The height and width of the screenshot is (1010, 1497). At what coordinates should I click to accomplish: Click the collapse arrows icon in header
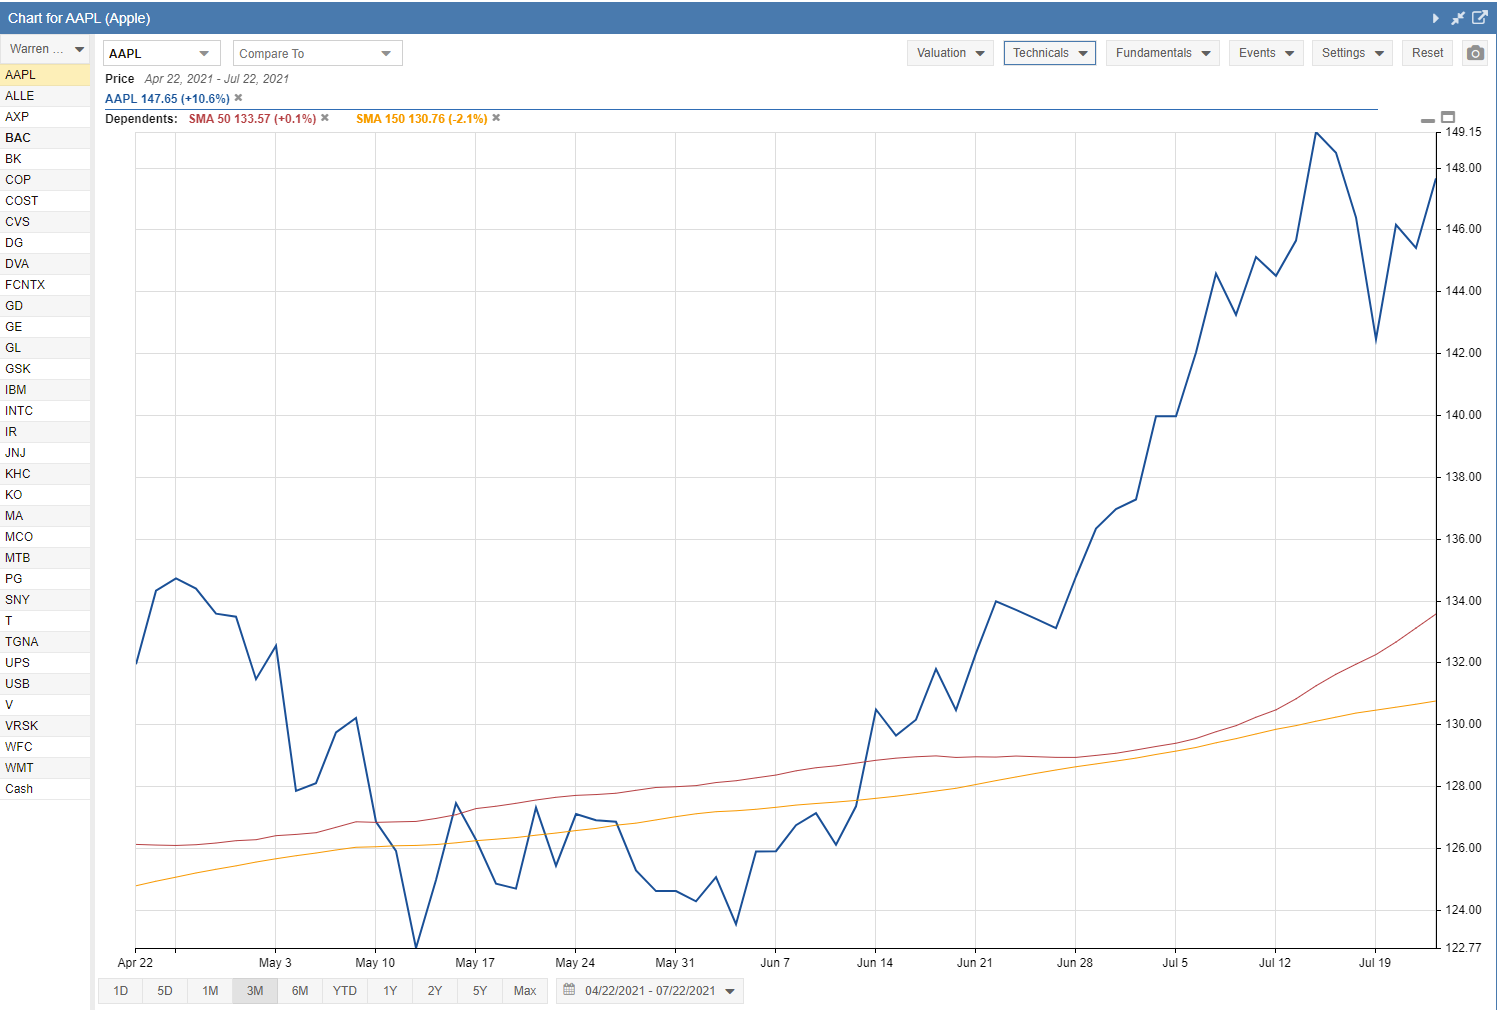point(1458,18)
